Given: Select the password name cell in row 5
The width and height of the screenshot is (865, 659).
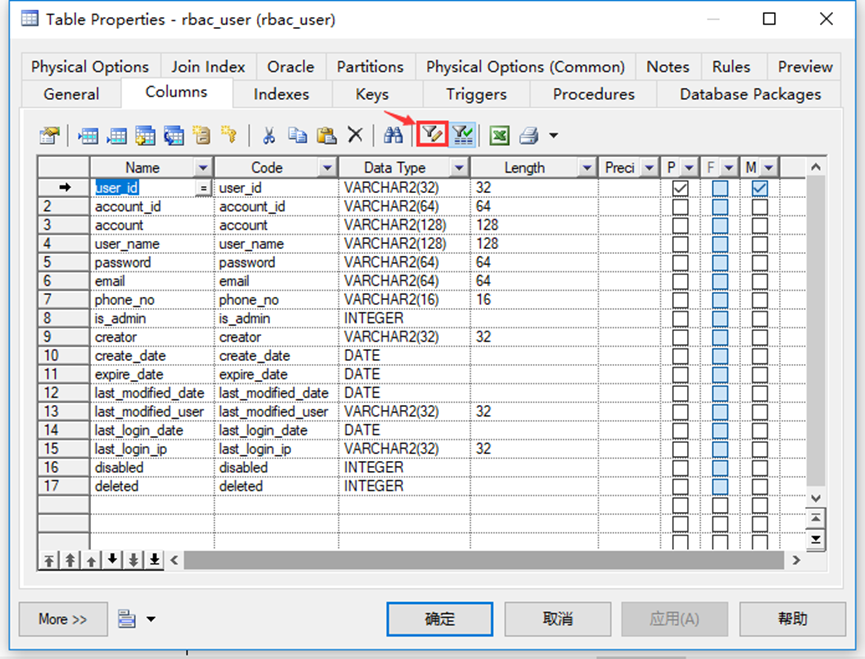Looking at the screenshot, I should click(x=123, y=263).
